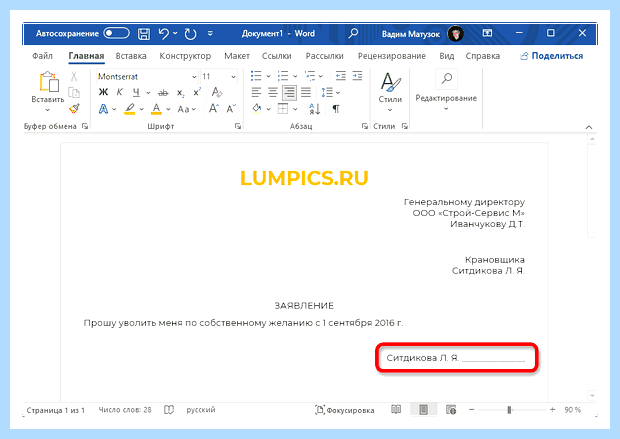620x439 pixels.
Task: Increase paragraph indent
Action: (357, 76)
